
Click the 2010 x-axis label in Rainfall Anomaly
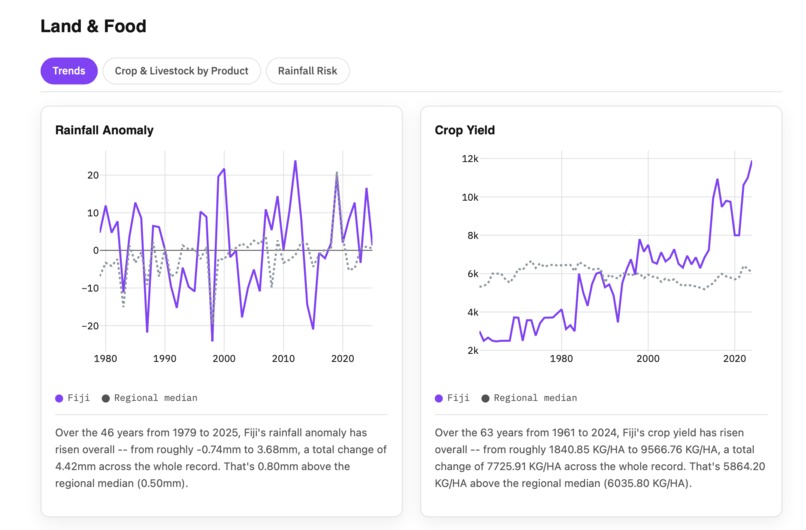pos(283,358)
